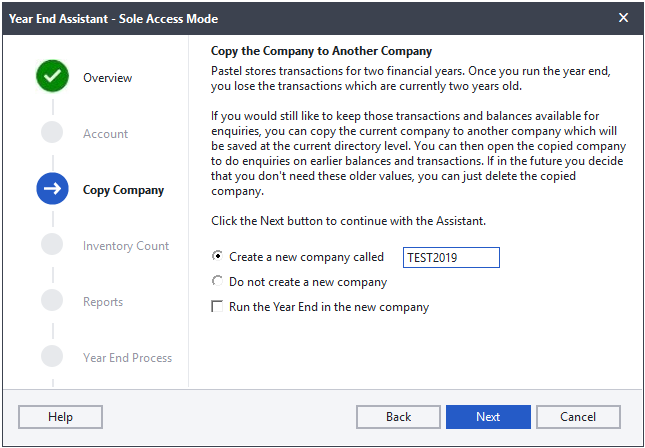Open the Overview step label

(108, 78)
